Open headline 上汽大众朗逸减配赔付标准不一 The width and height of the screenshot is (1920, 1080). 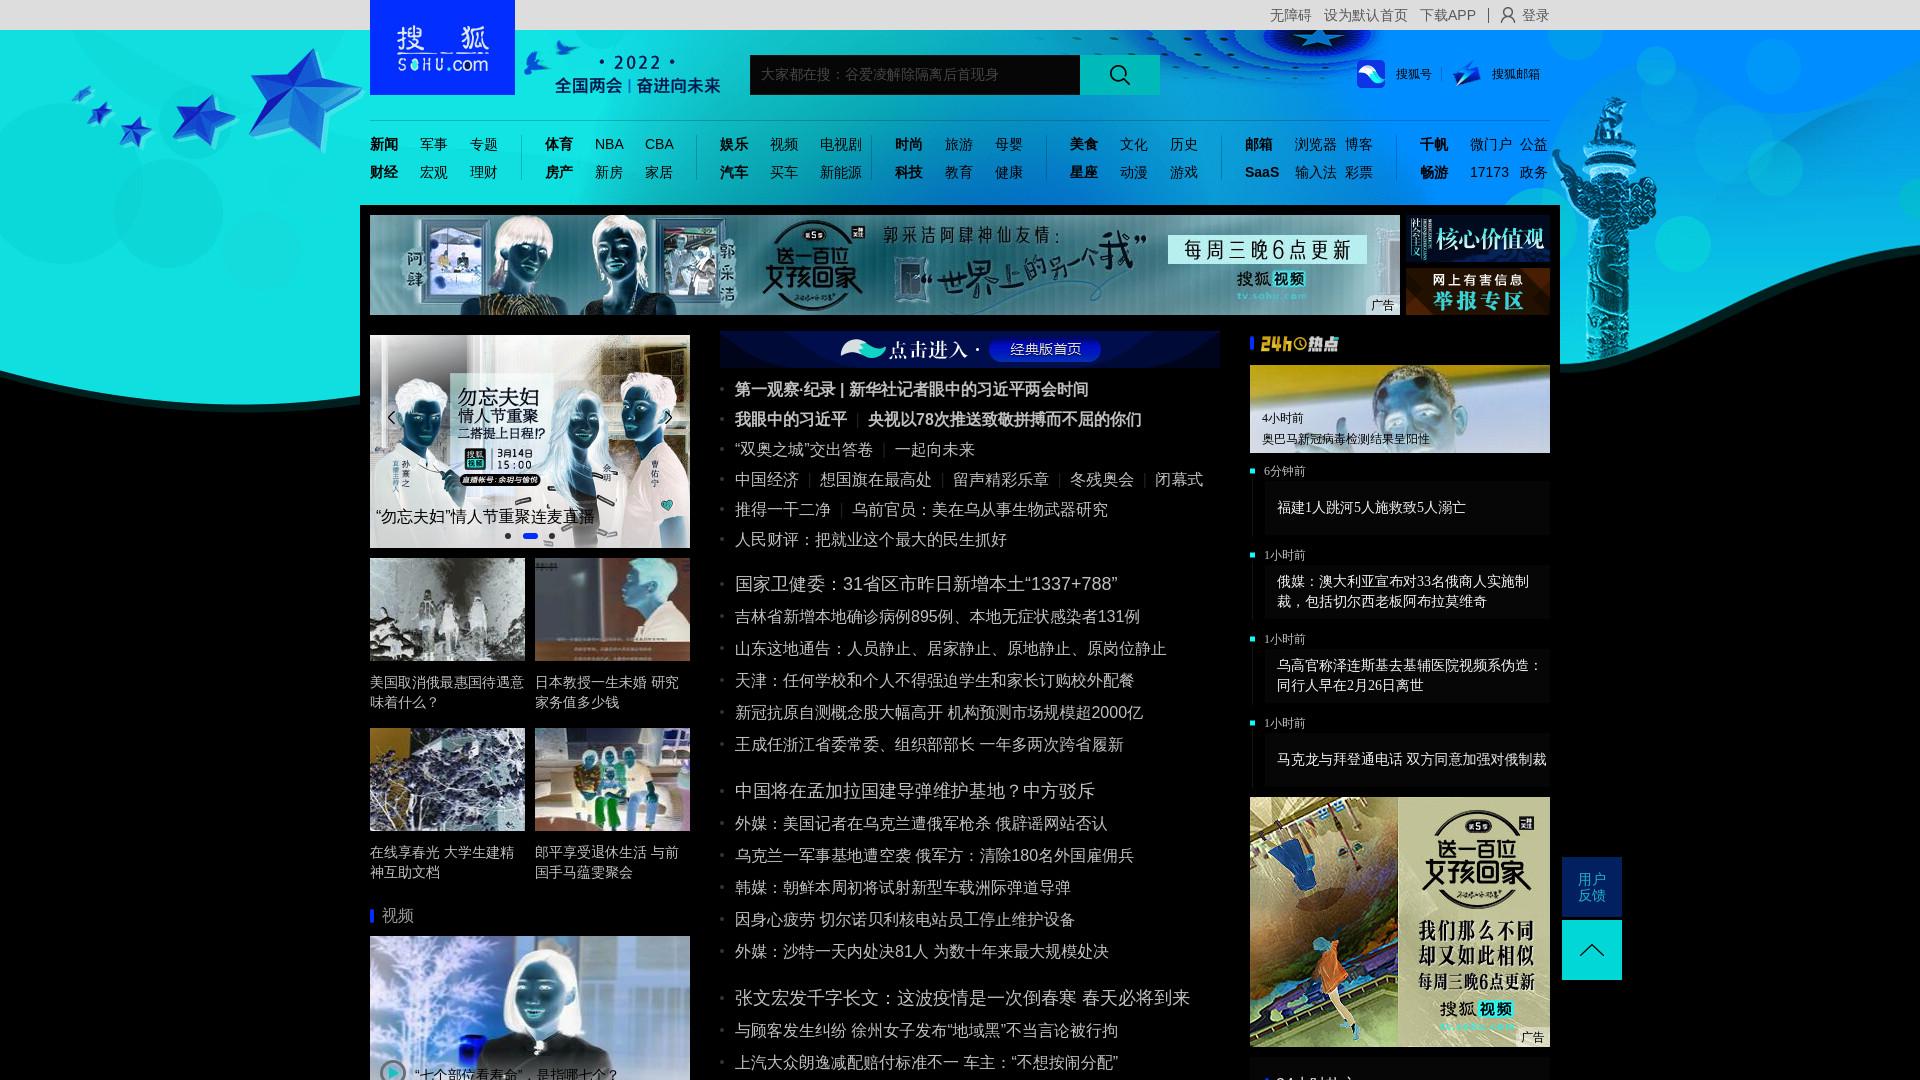pyautogui.click(x=926, y=1062)
